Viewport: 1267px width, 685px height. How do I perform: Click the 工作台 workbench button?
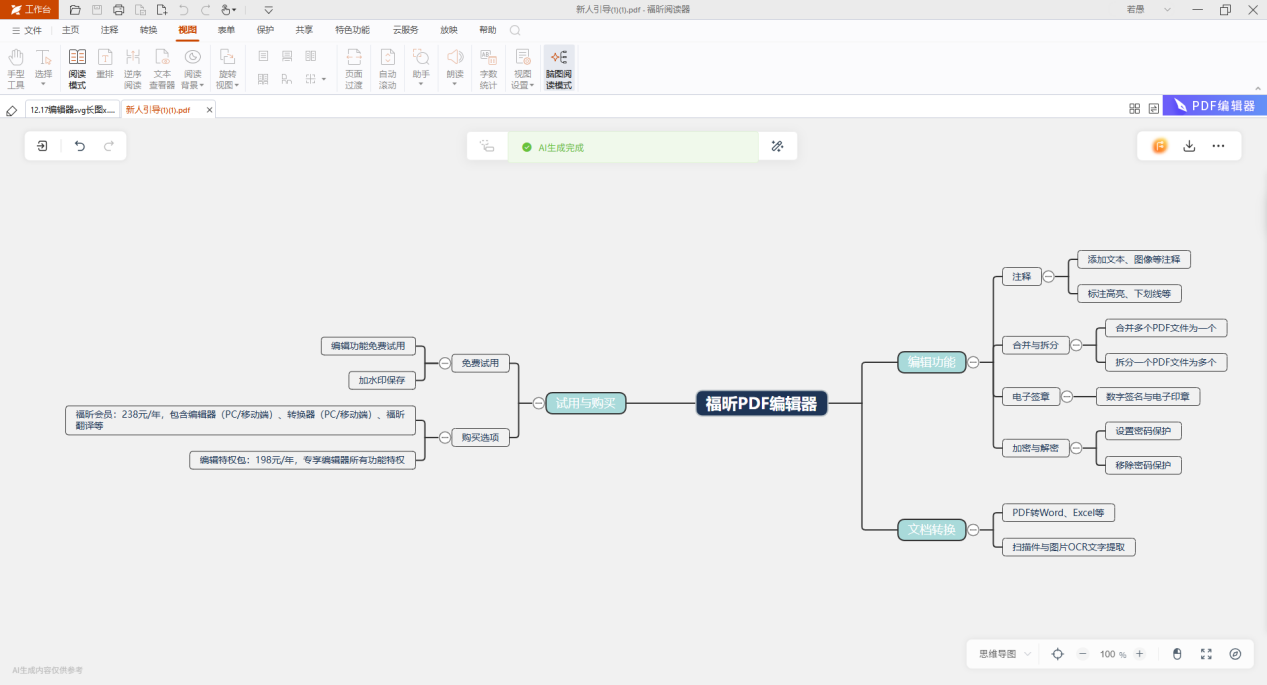click(31, 9)
